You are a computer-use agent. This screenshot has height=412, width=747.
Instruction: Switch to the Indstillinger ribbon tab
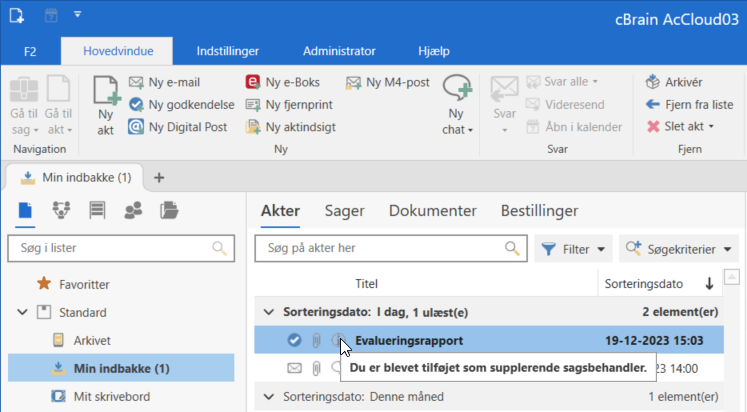(227, 51)
